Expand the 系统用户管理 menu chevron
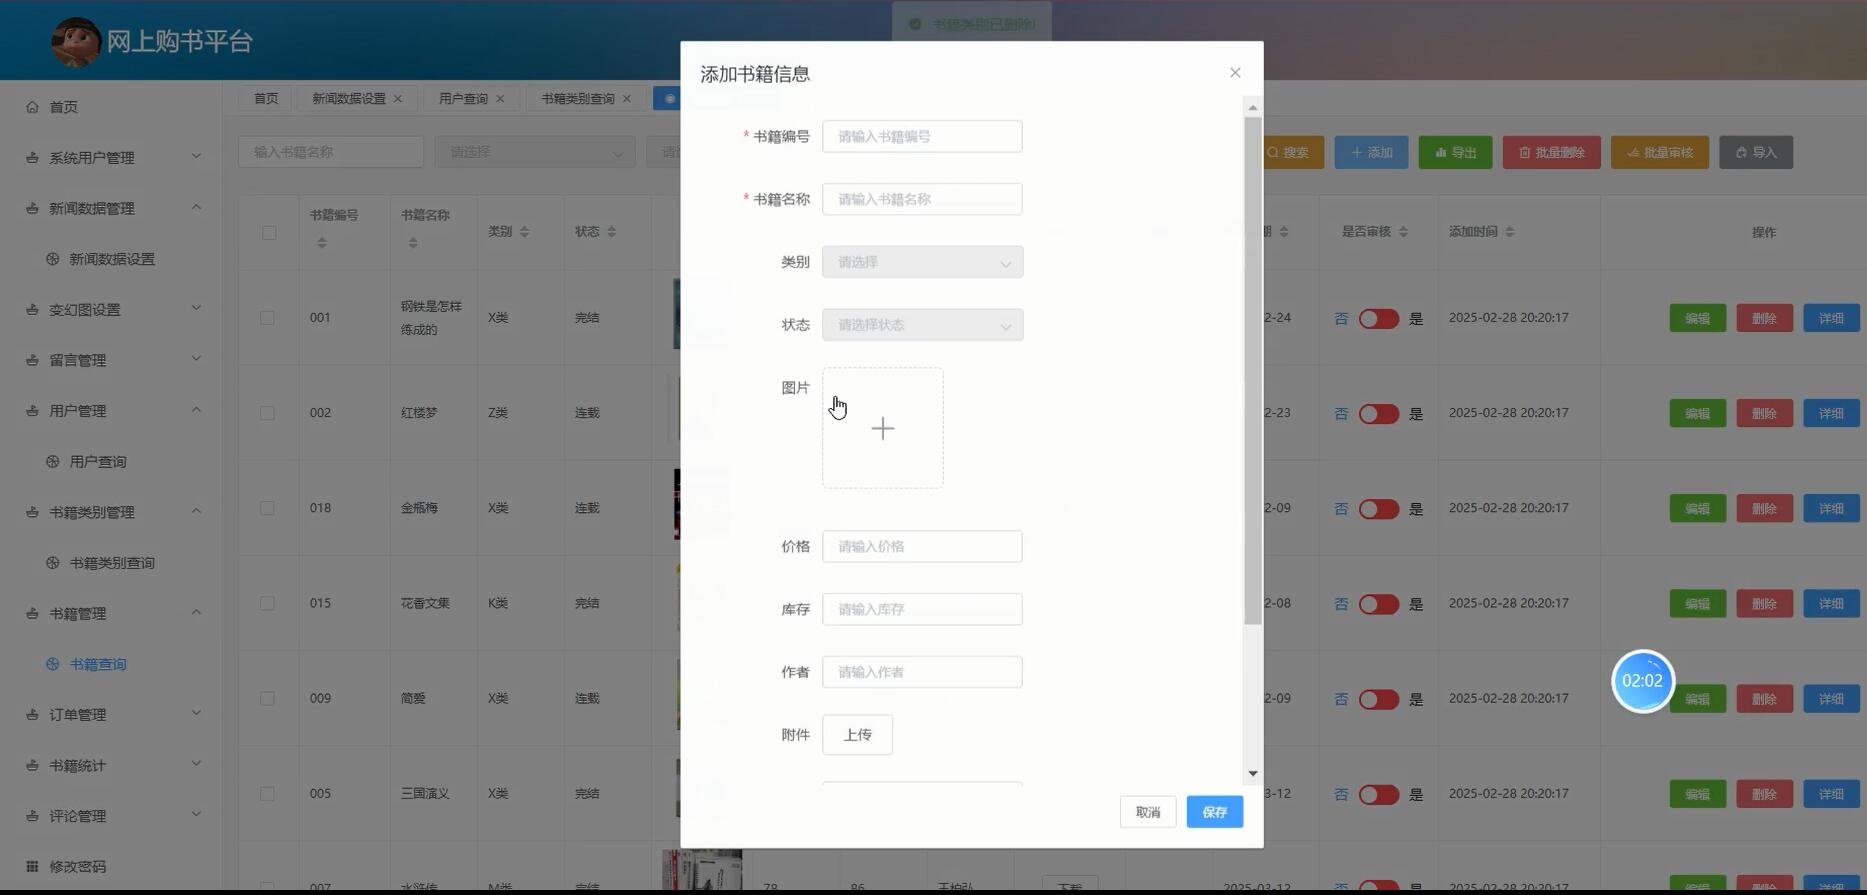Viewport: 1867px width, 895px height. tap(196, 156)
